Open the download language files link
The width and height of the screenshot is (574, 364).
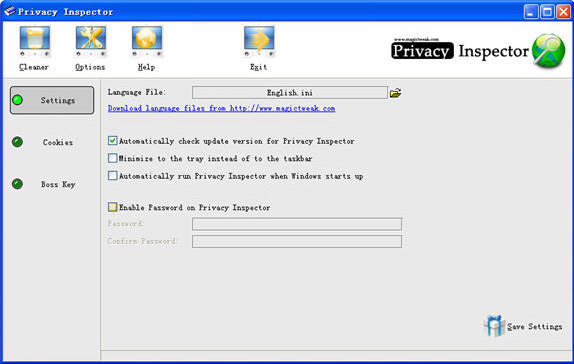221,108
